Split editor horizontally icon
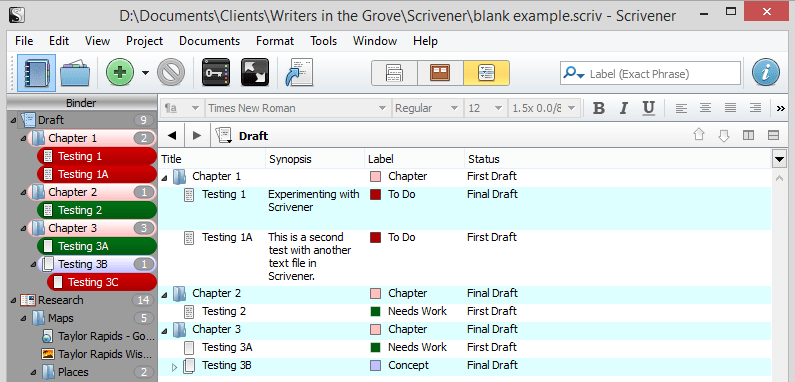795x382 pixels. click(x=774, y=135)
